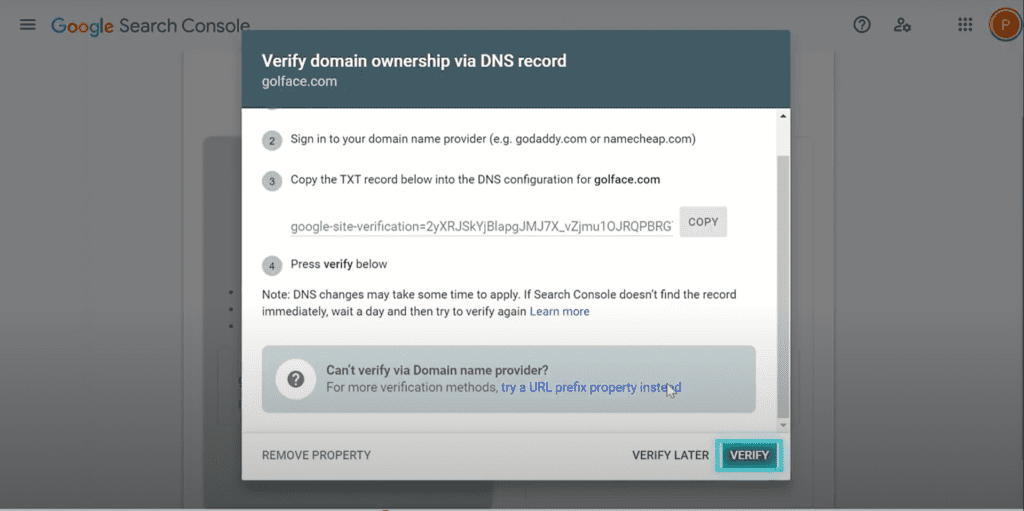Open the Google apps grid
The image size is (1024, 511).
pos(965,25)
